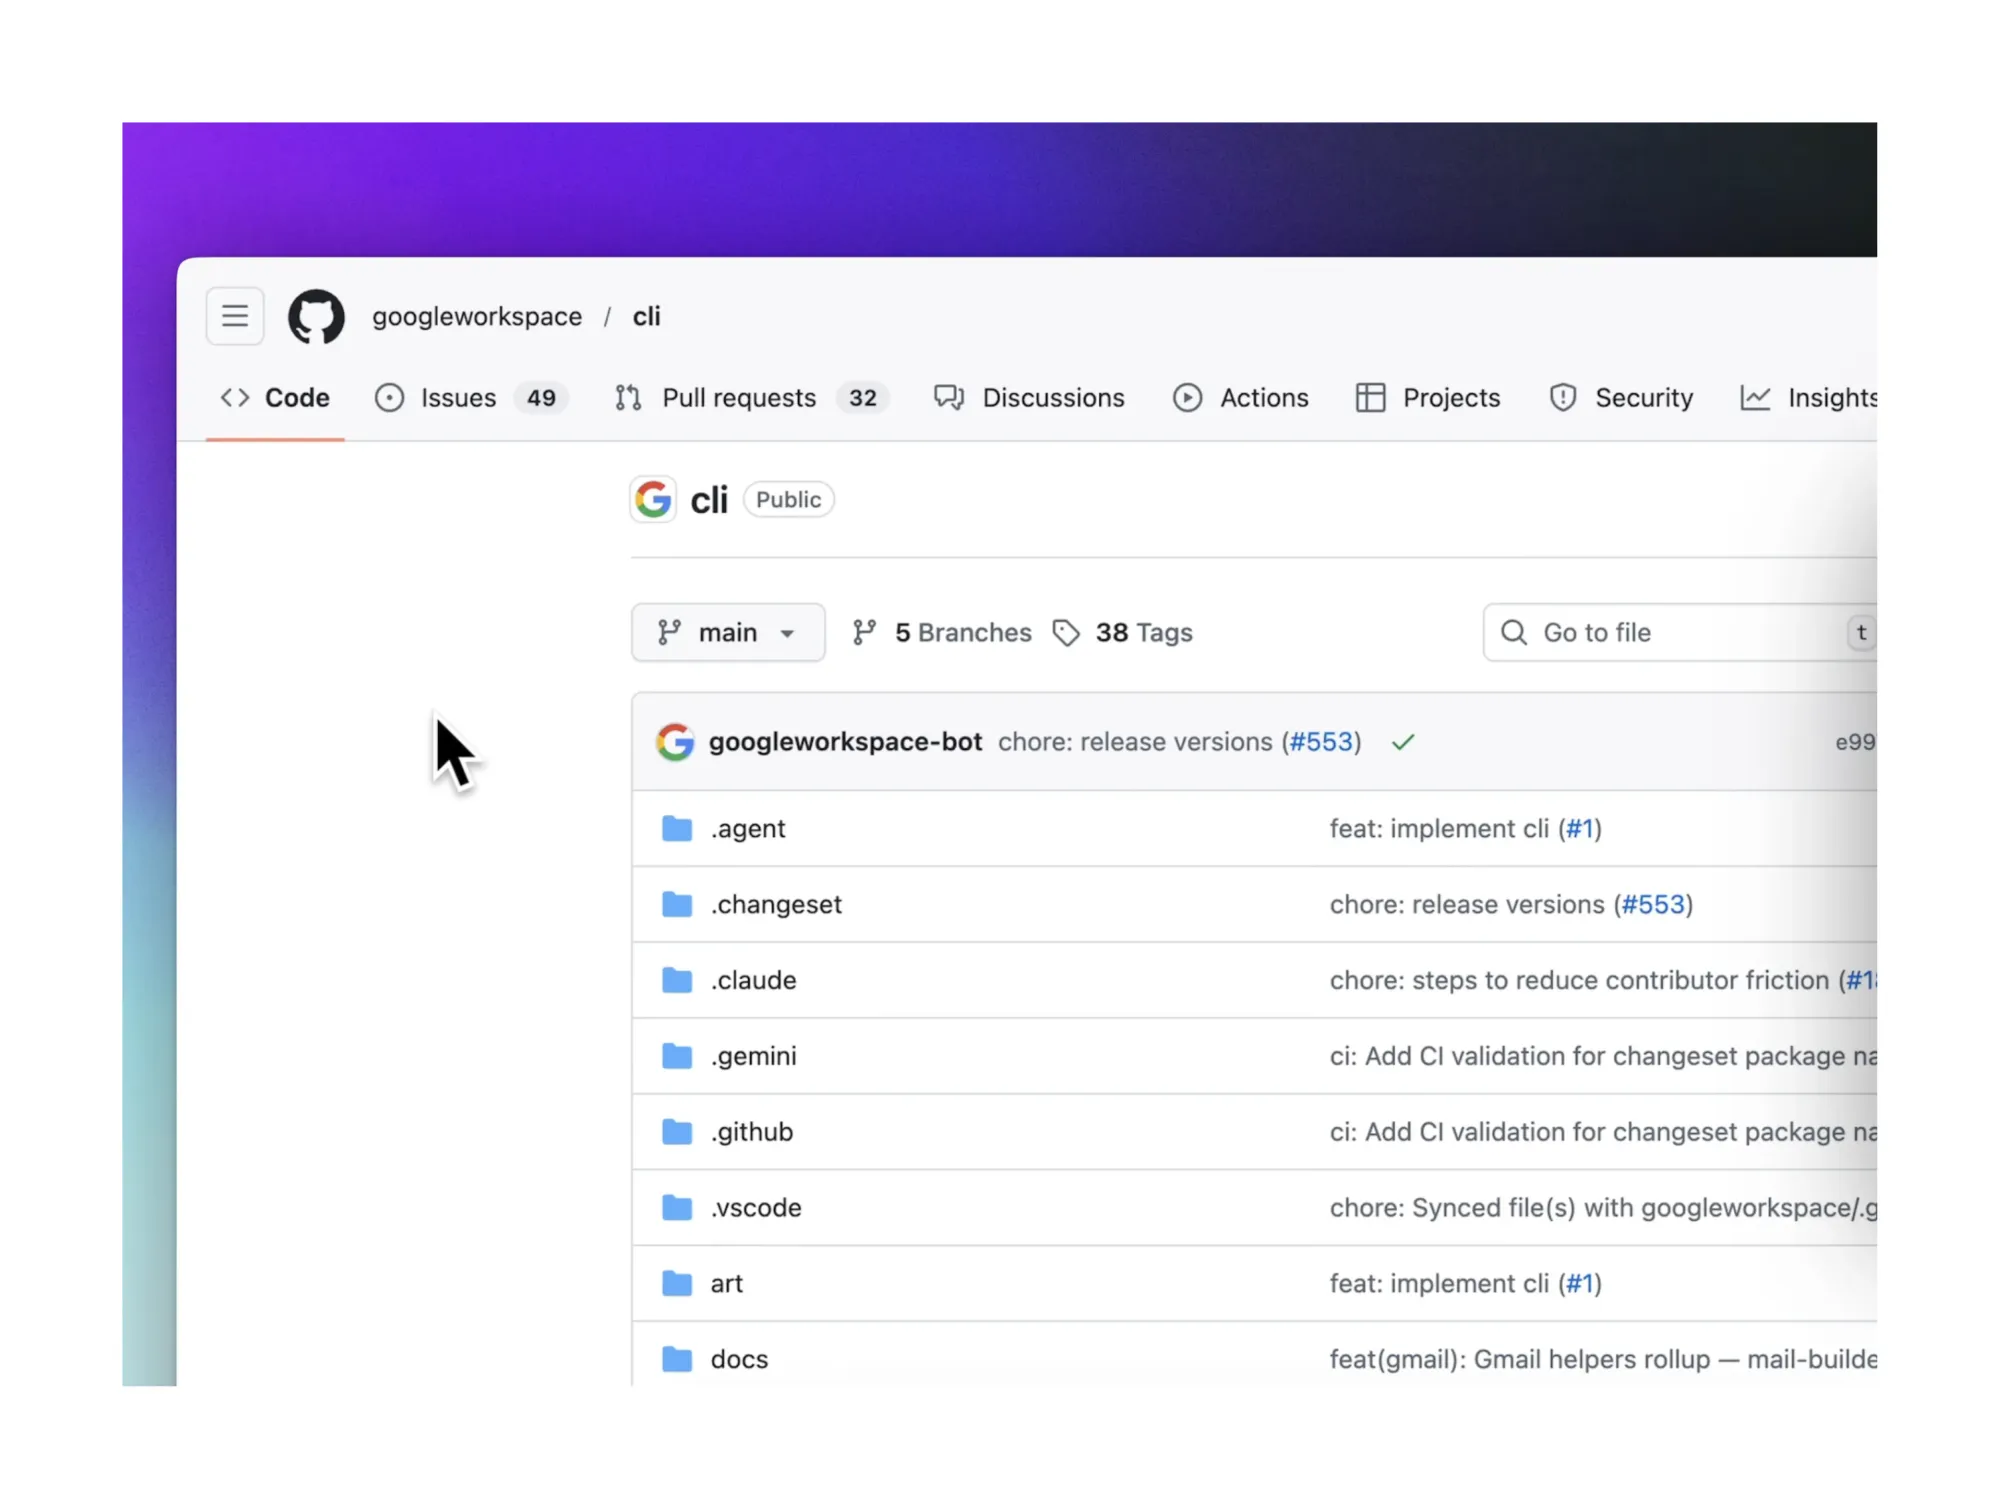
Task: Open #1 link in the .agent row
Action: pos(1580,829)
